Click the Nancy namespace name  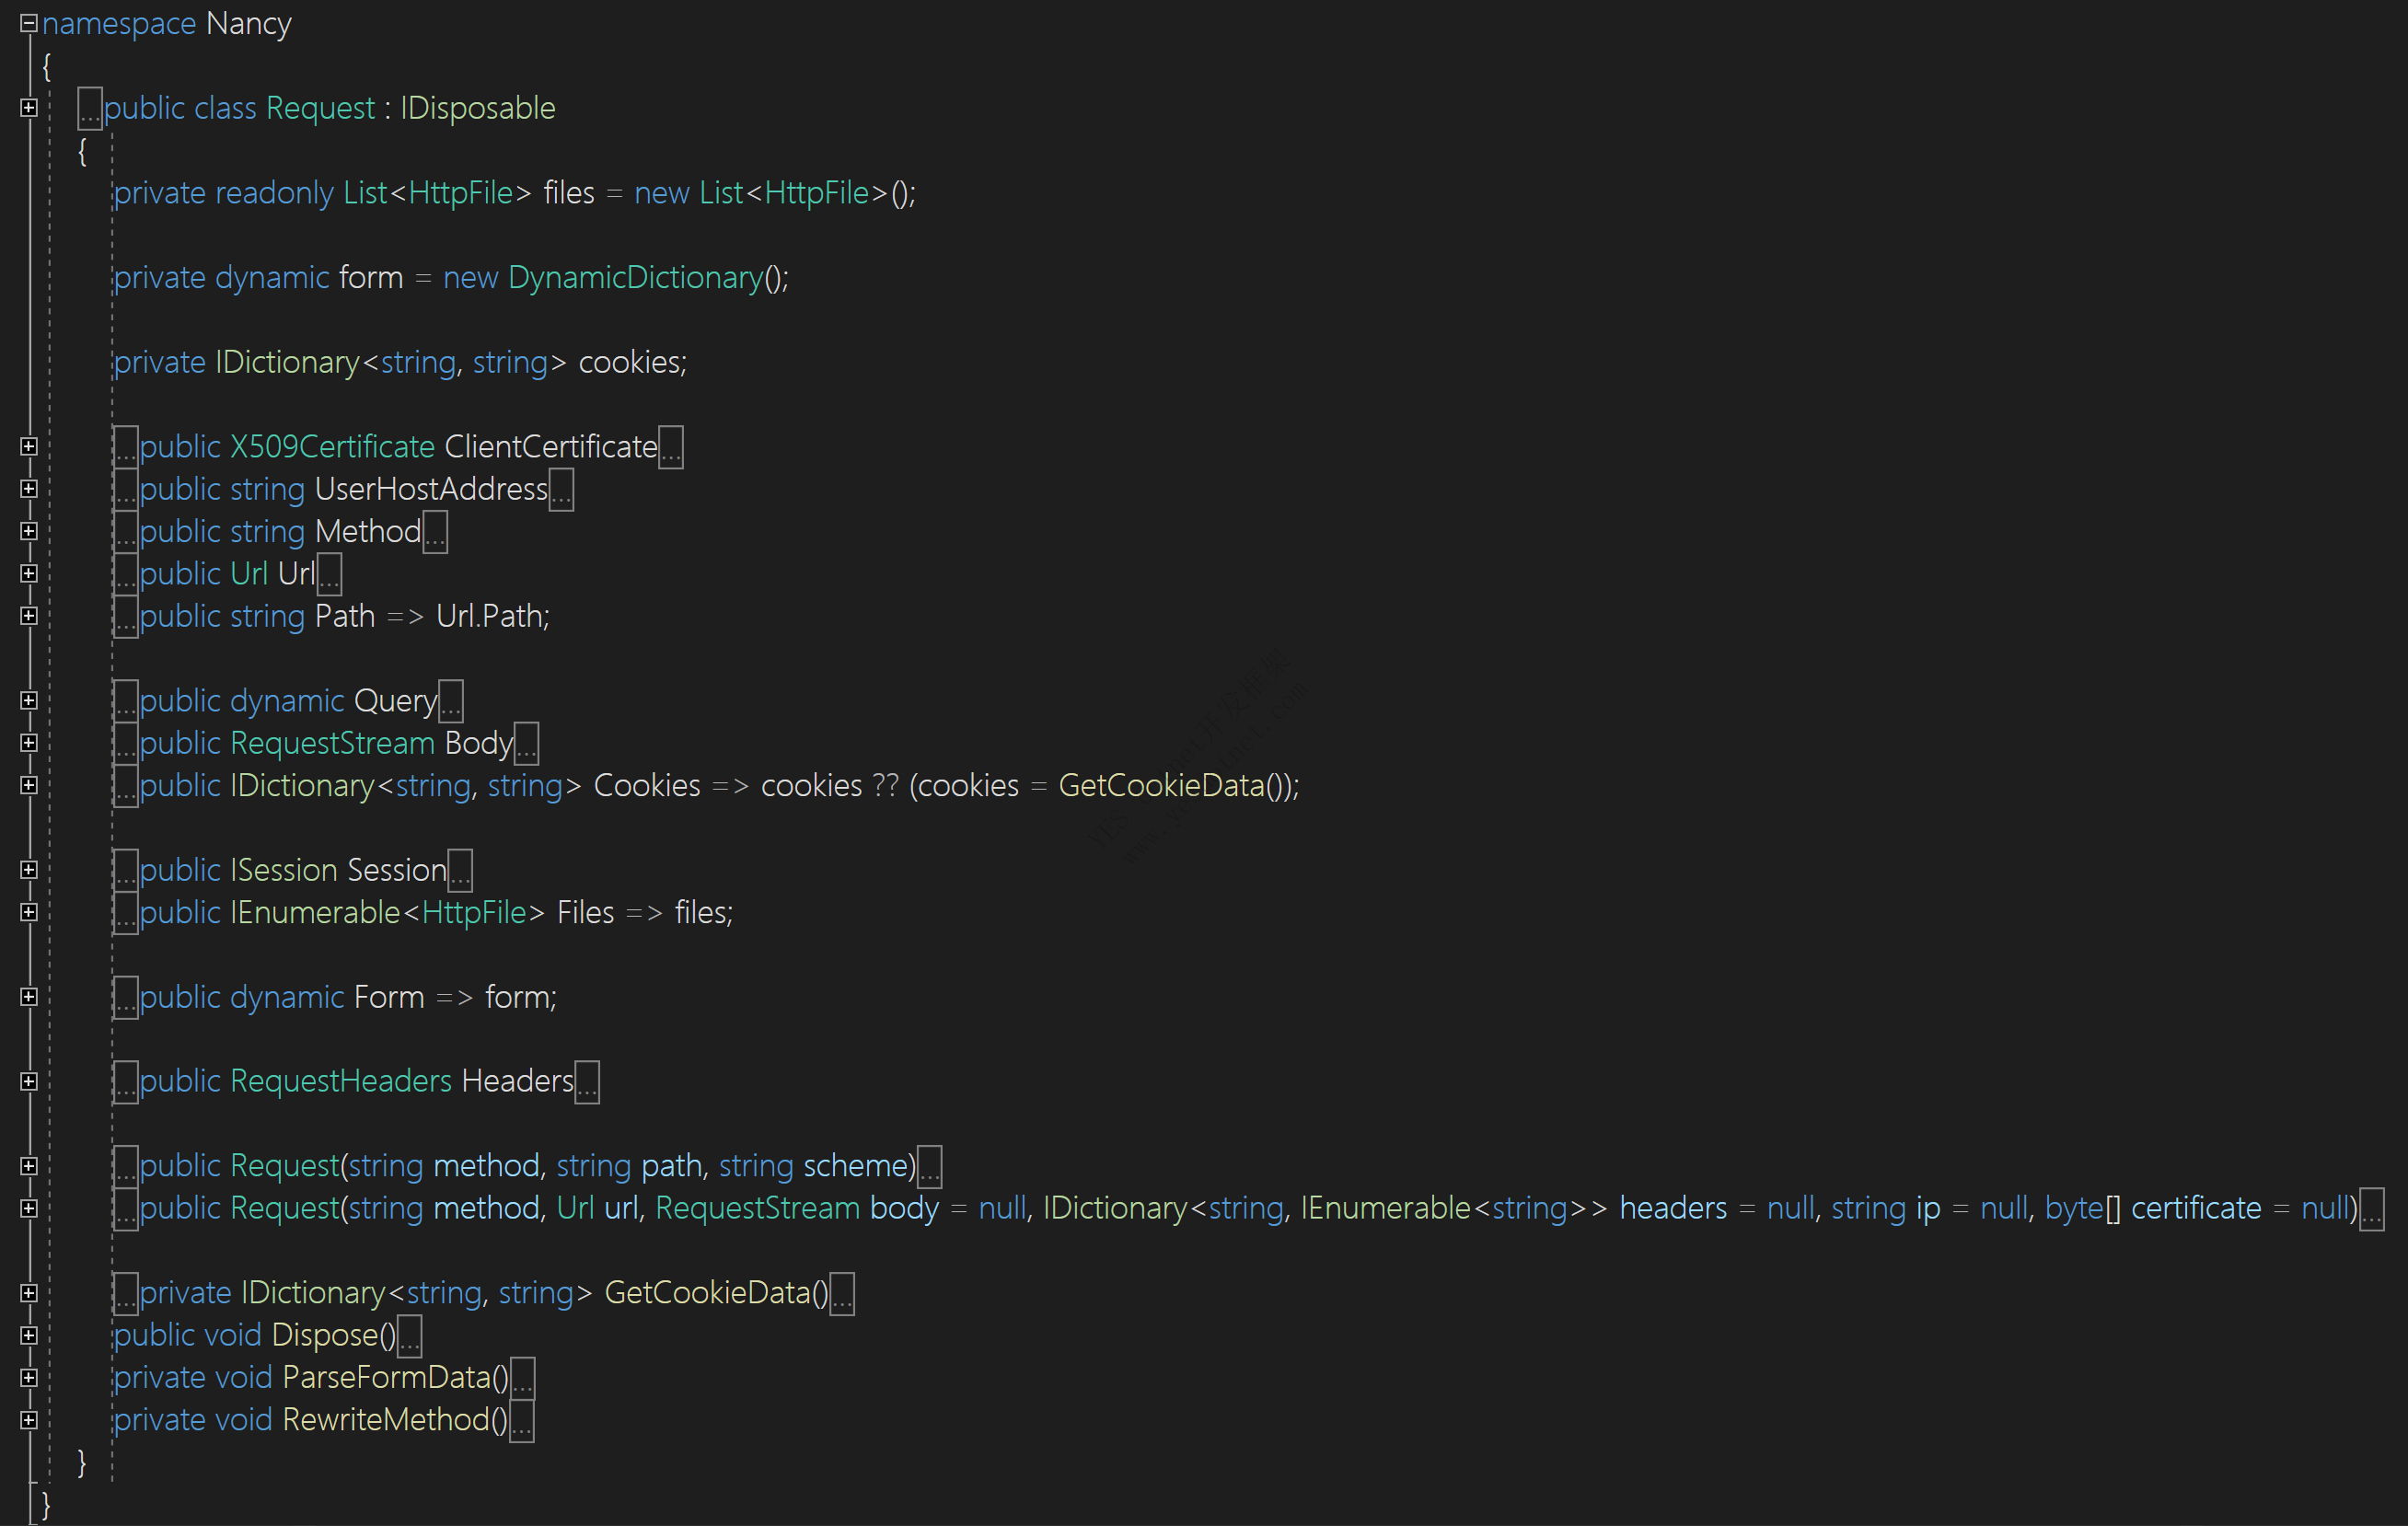[248, 23]
